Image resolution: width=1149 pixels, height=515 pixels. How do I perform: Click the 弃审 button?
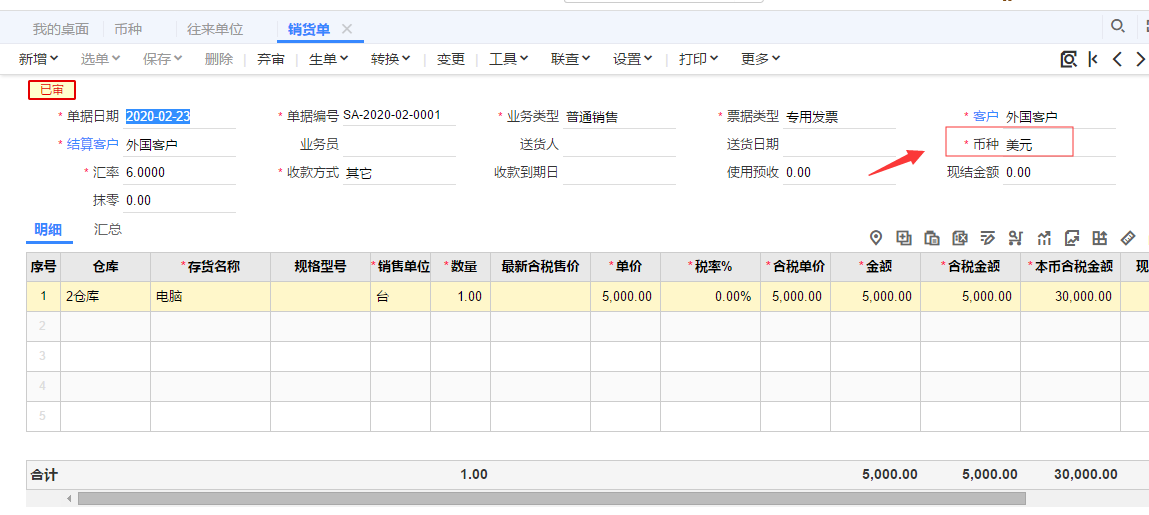(271, 59)
